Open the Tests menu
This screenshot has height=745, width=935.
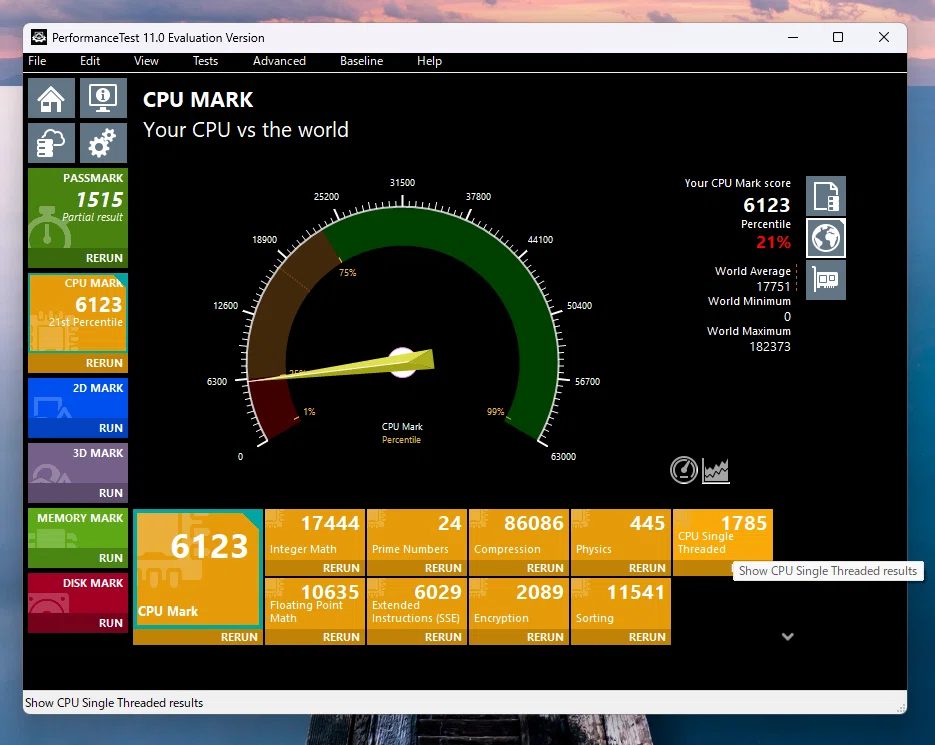coord(205,61)
